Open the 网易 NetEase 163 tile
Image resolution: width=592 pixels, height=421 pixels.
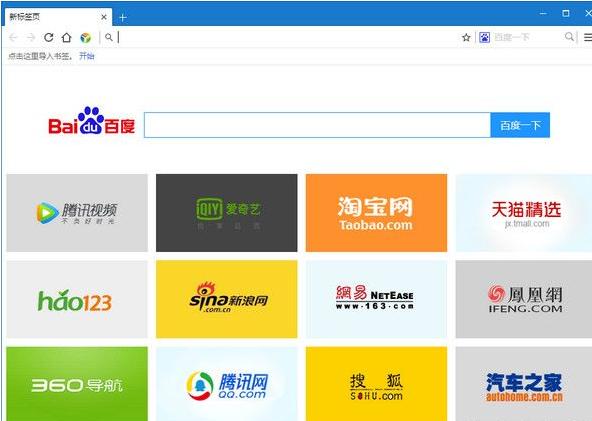(376, 299)
